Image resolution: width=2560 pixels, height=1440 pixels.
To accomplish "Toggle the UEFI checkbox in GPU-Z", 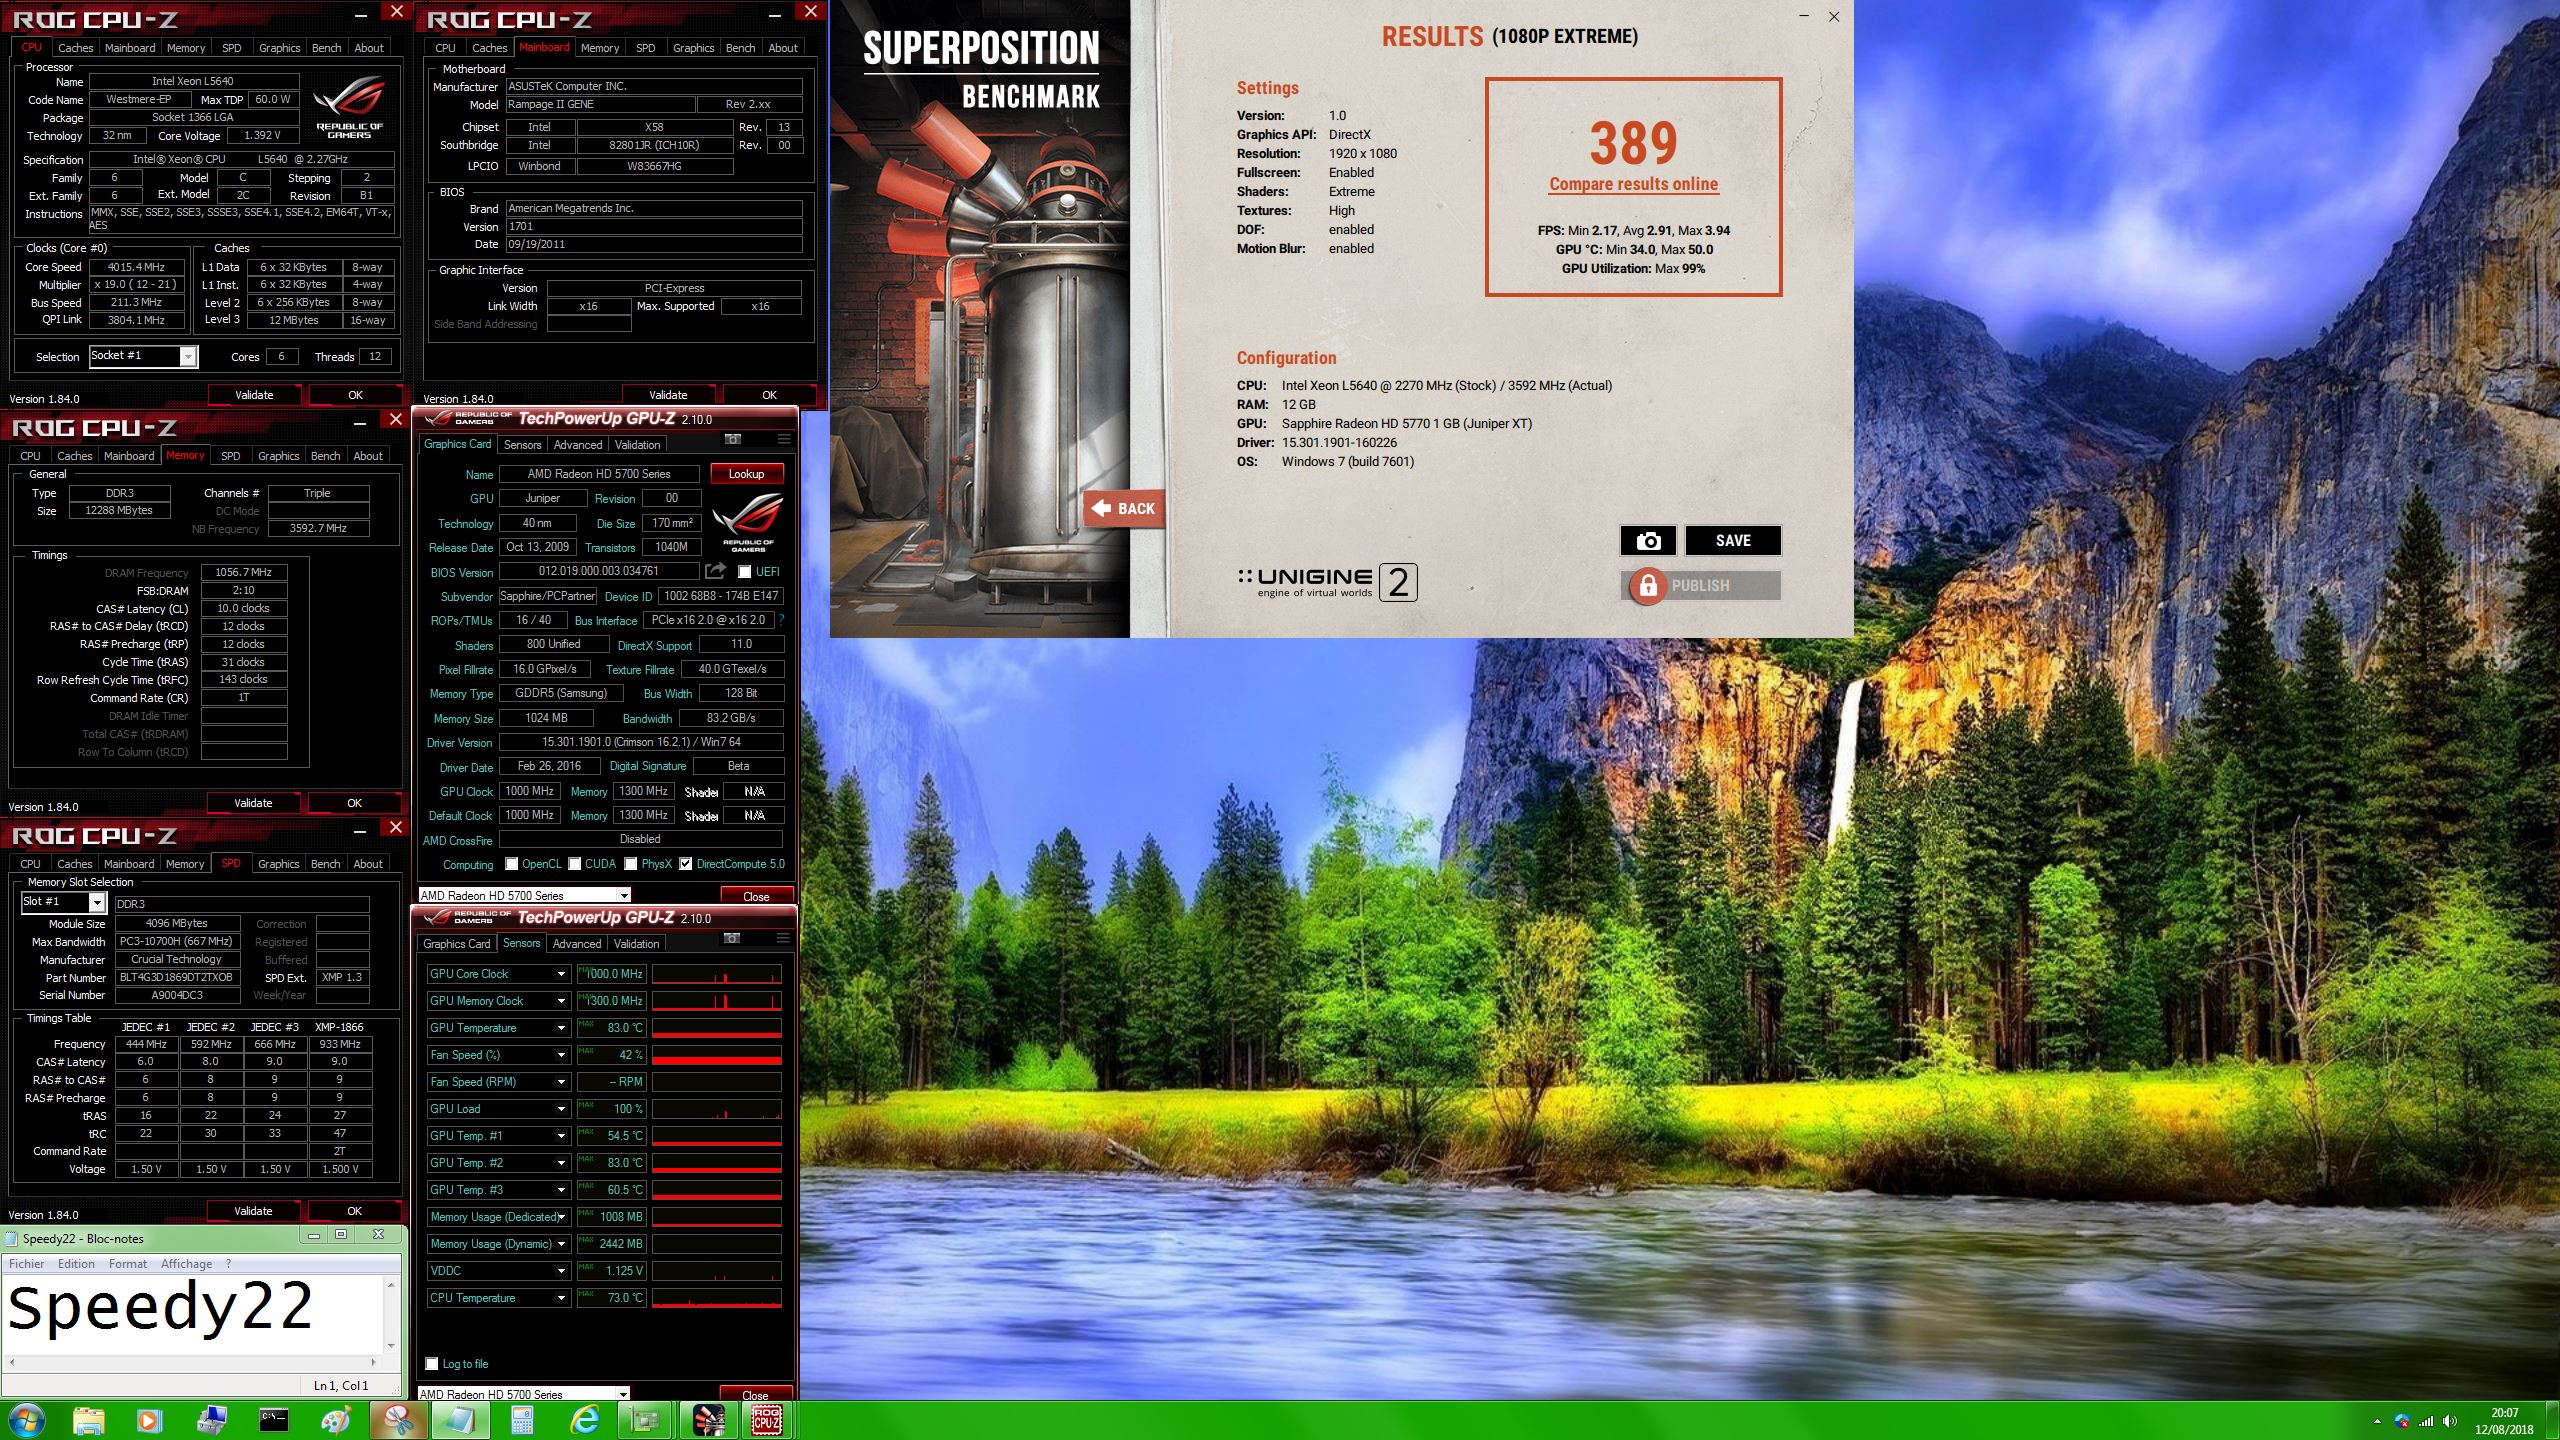I will pyautogui.click(x=744, y=572).
